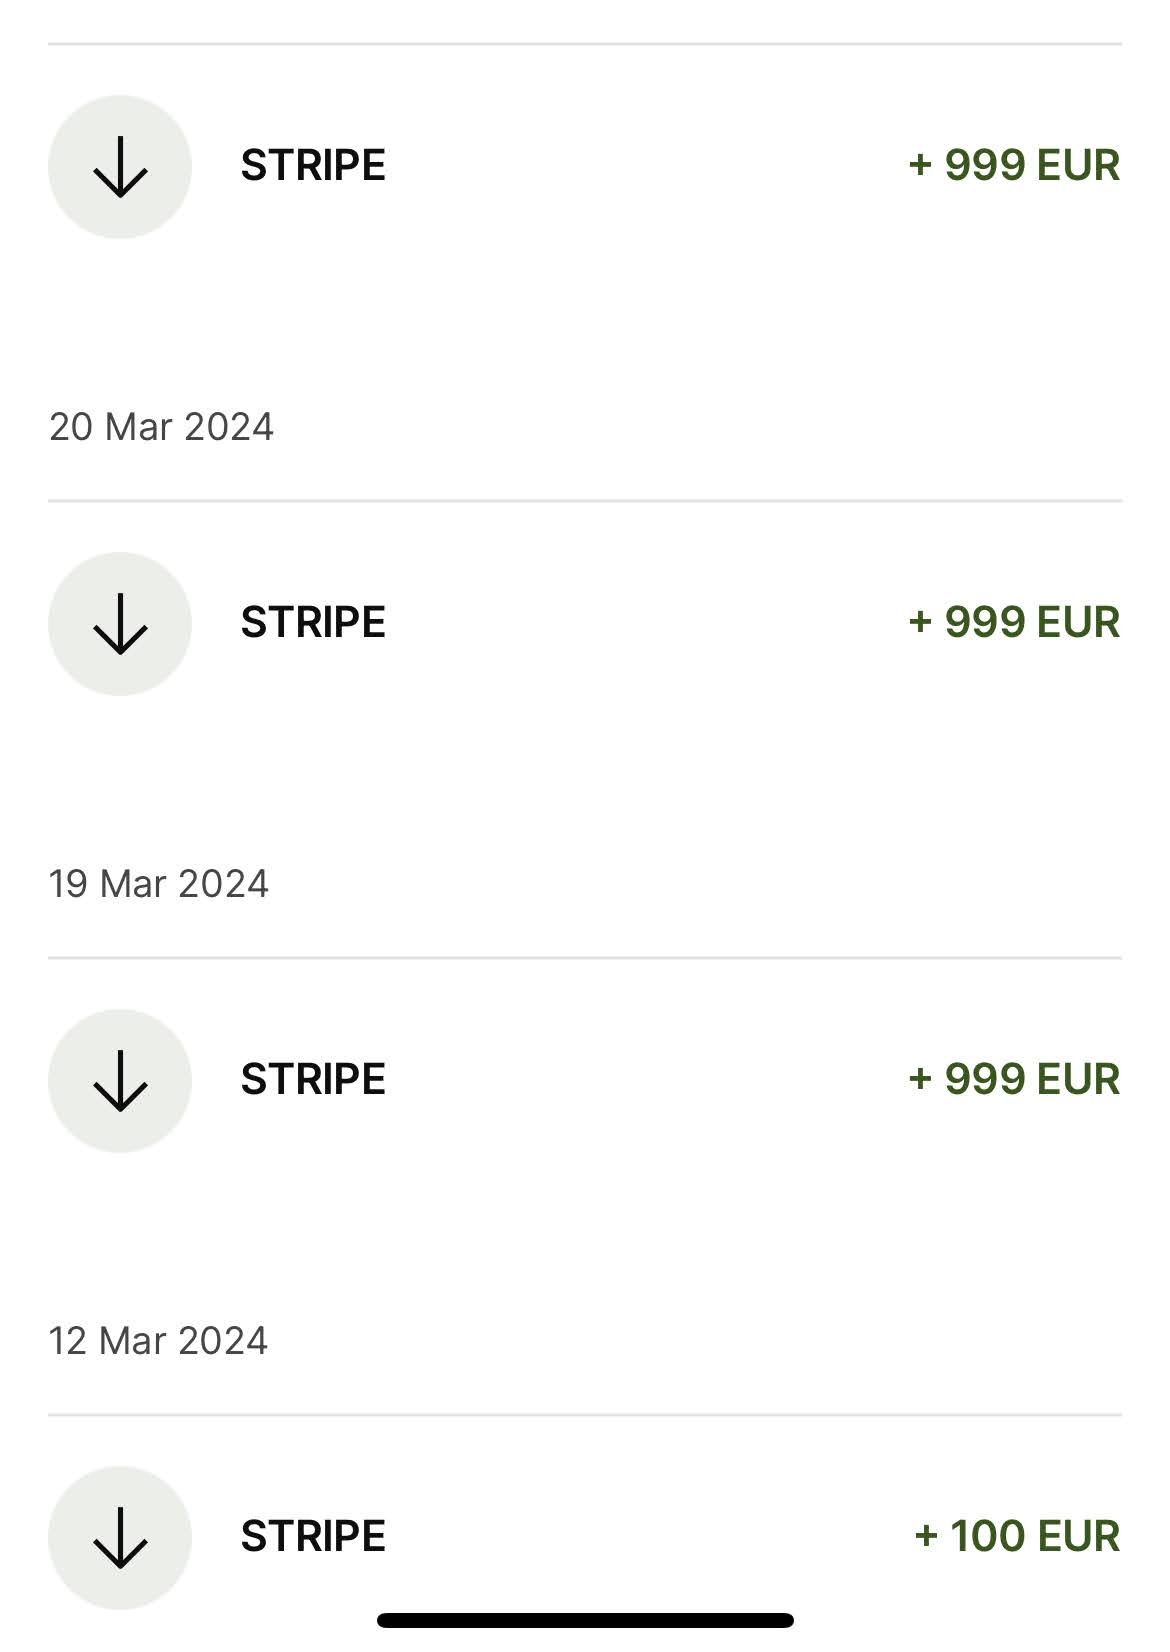Screen dimensions: 1170x1652
Task: Select the STRIPE name under 19 Mar 2024
Action: pos(313,1080)
